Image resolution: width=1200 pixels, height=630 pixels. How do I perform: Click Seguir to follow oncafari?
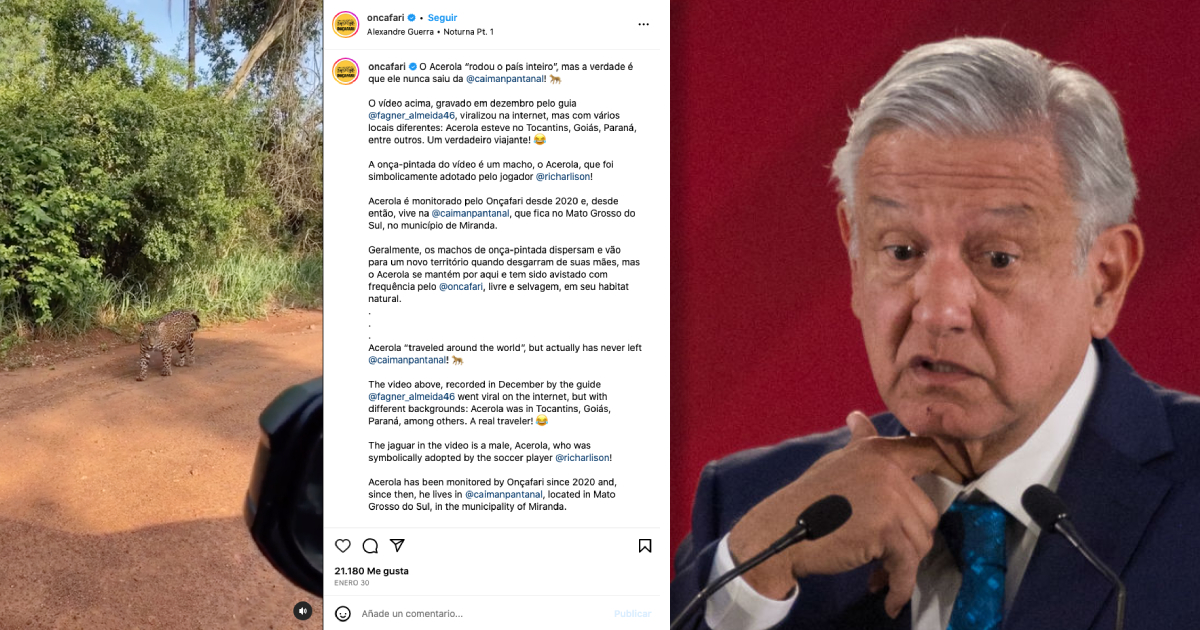(441, 18)
